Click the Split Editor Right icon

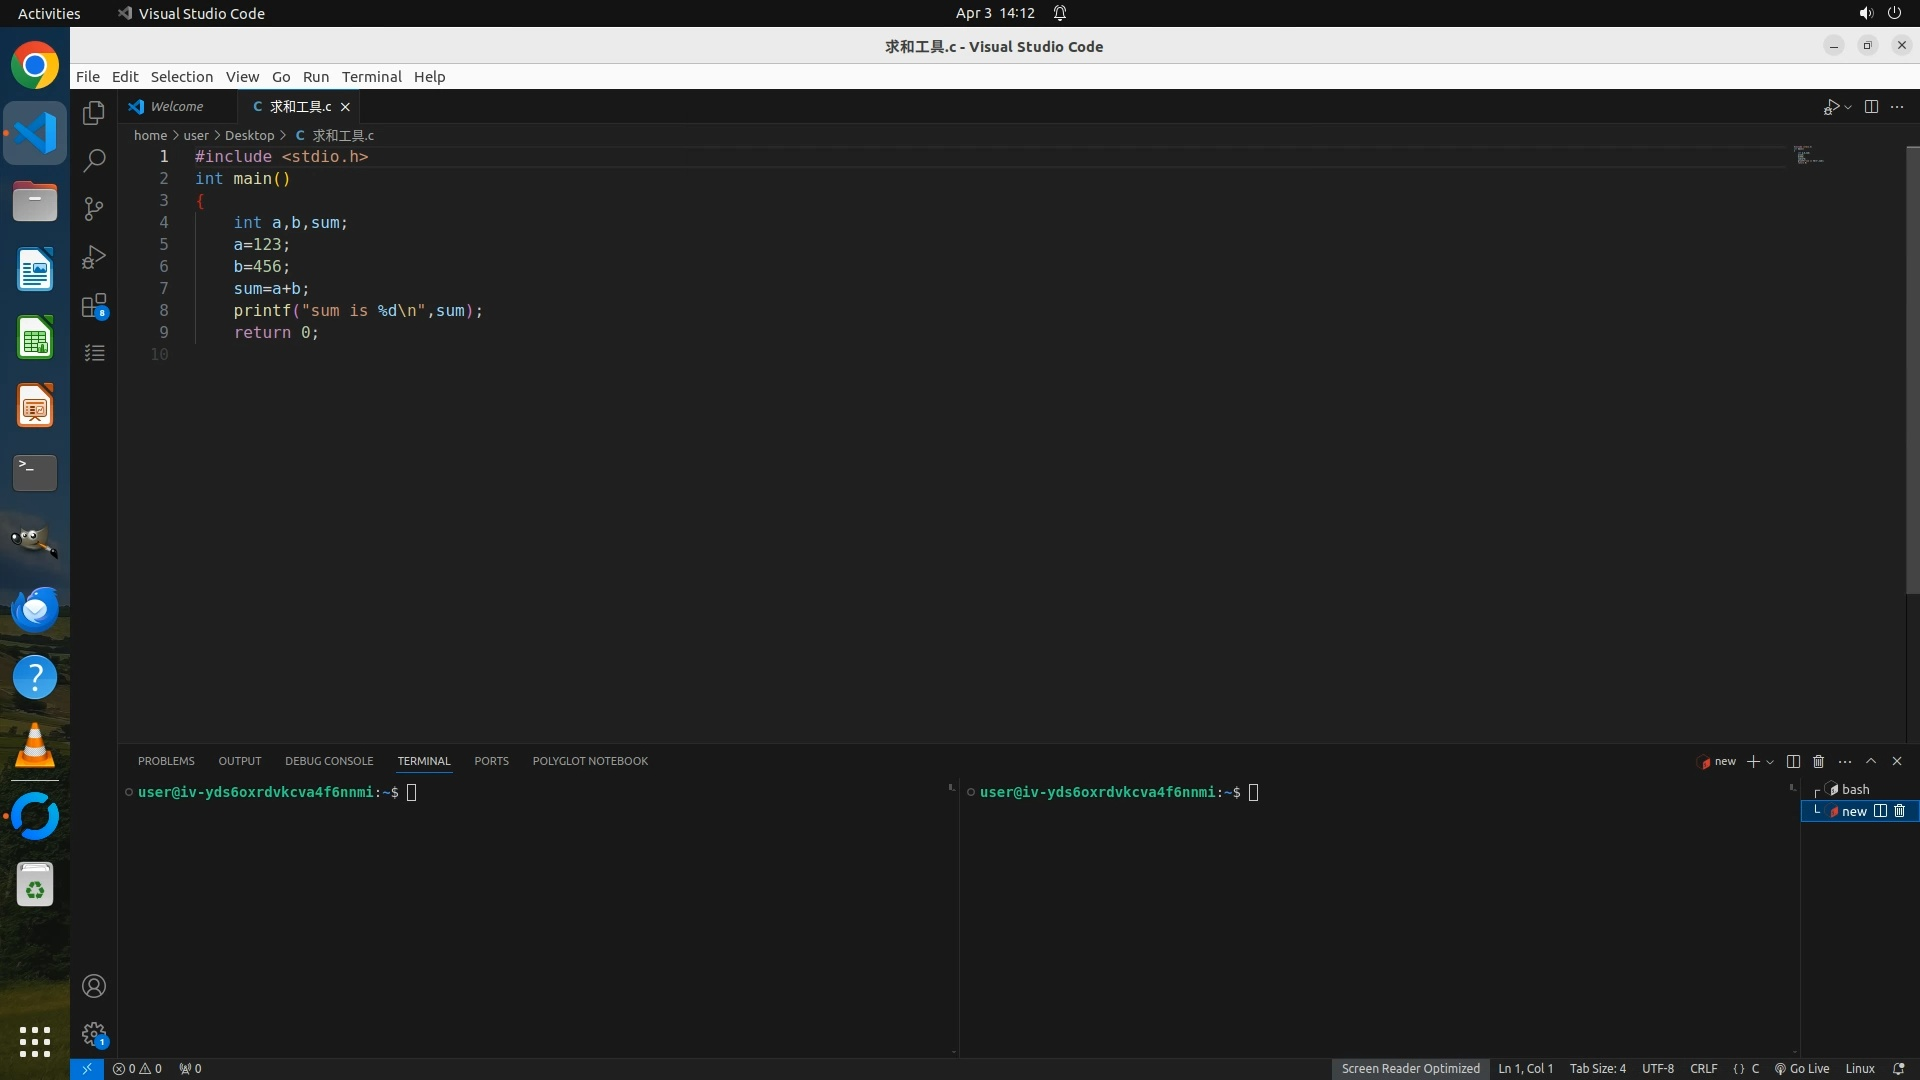pyautogui.click(x=1871, y=107)
